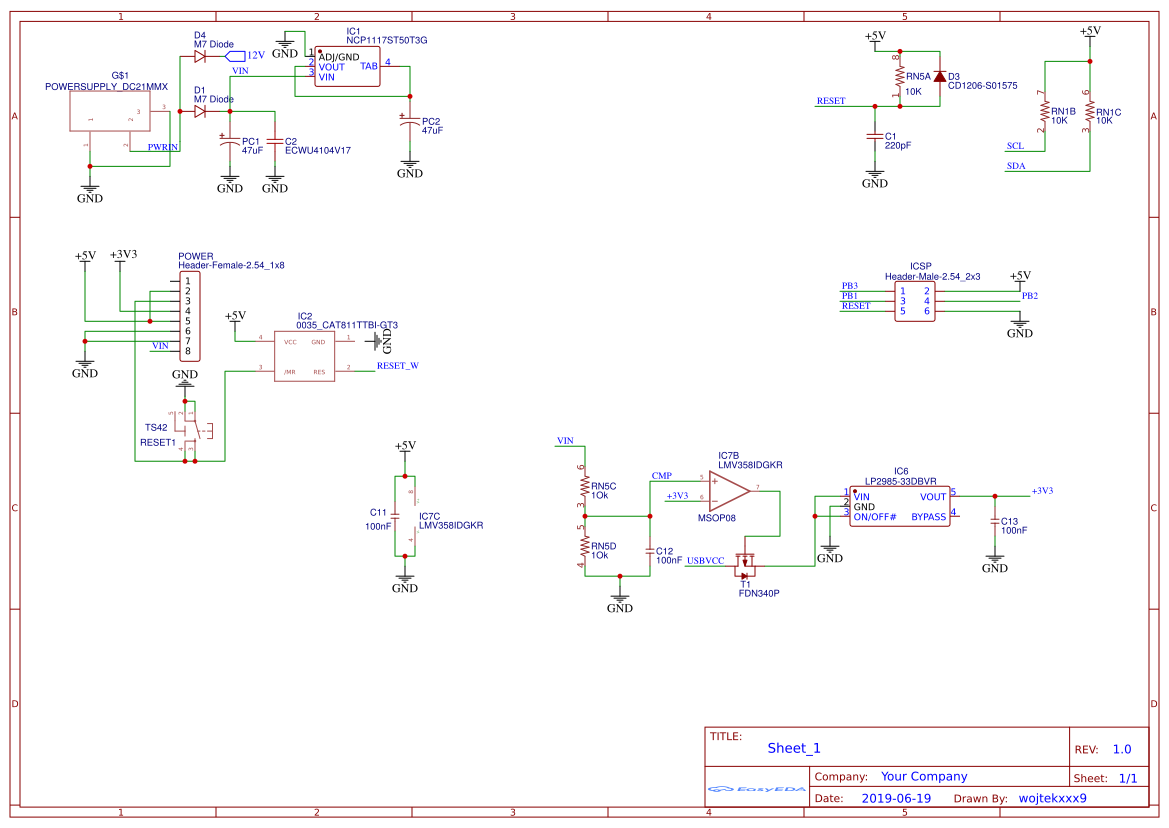Select the RN5A 10K resistor symbol
This screenshot has width=1169, height=828.
pos(900,77)
